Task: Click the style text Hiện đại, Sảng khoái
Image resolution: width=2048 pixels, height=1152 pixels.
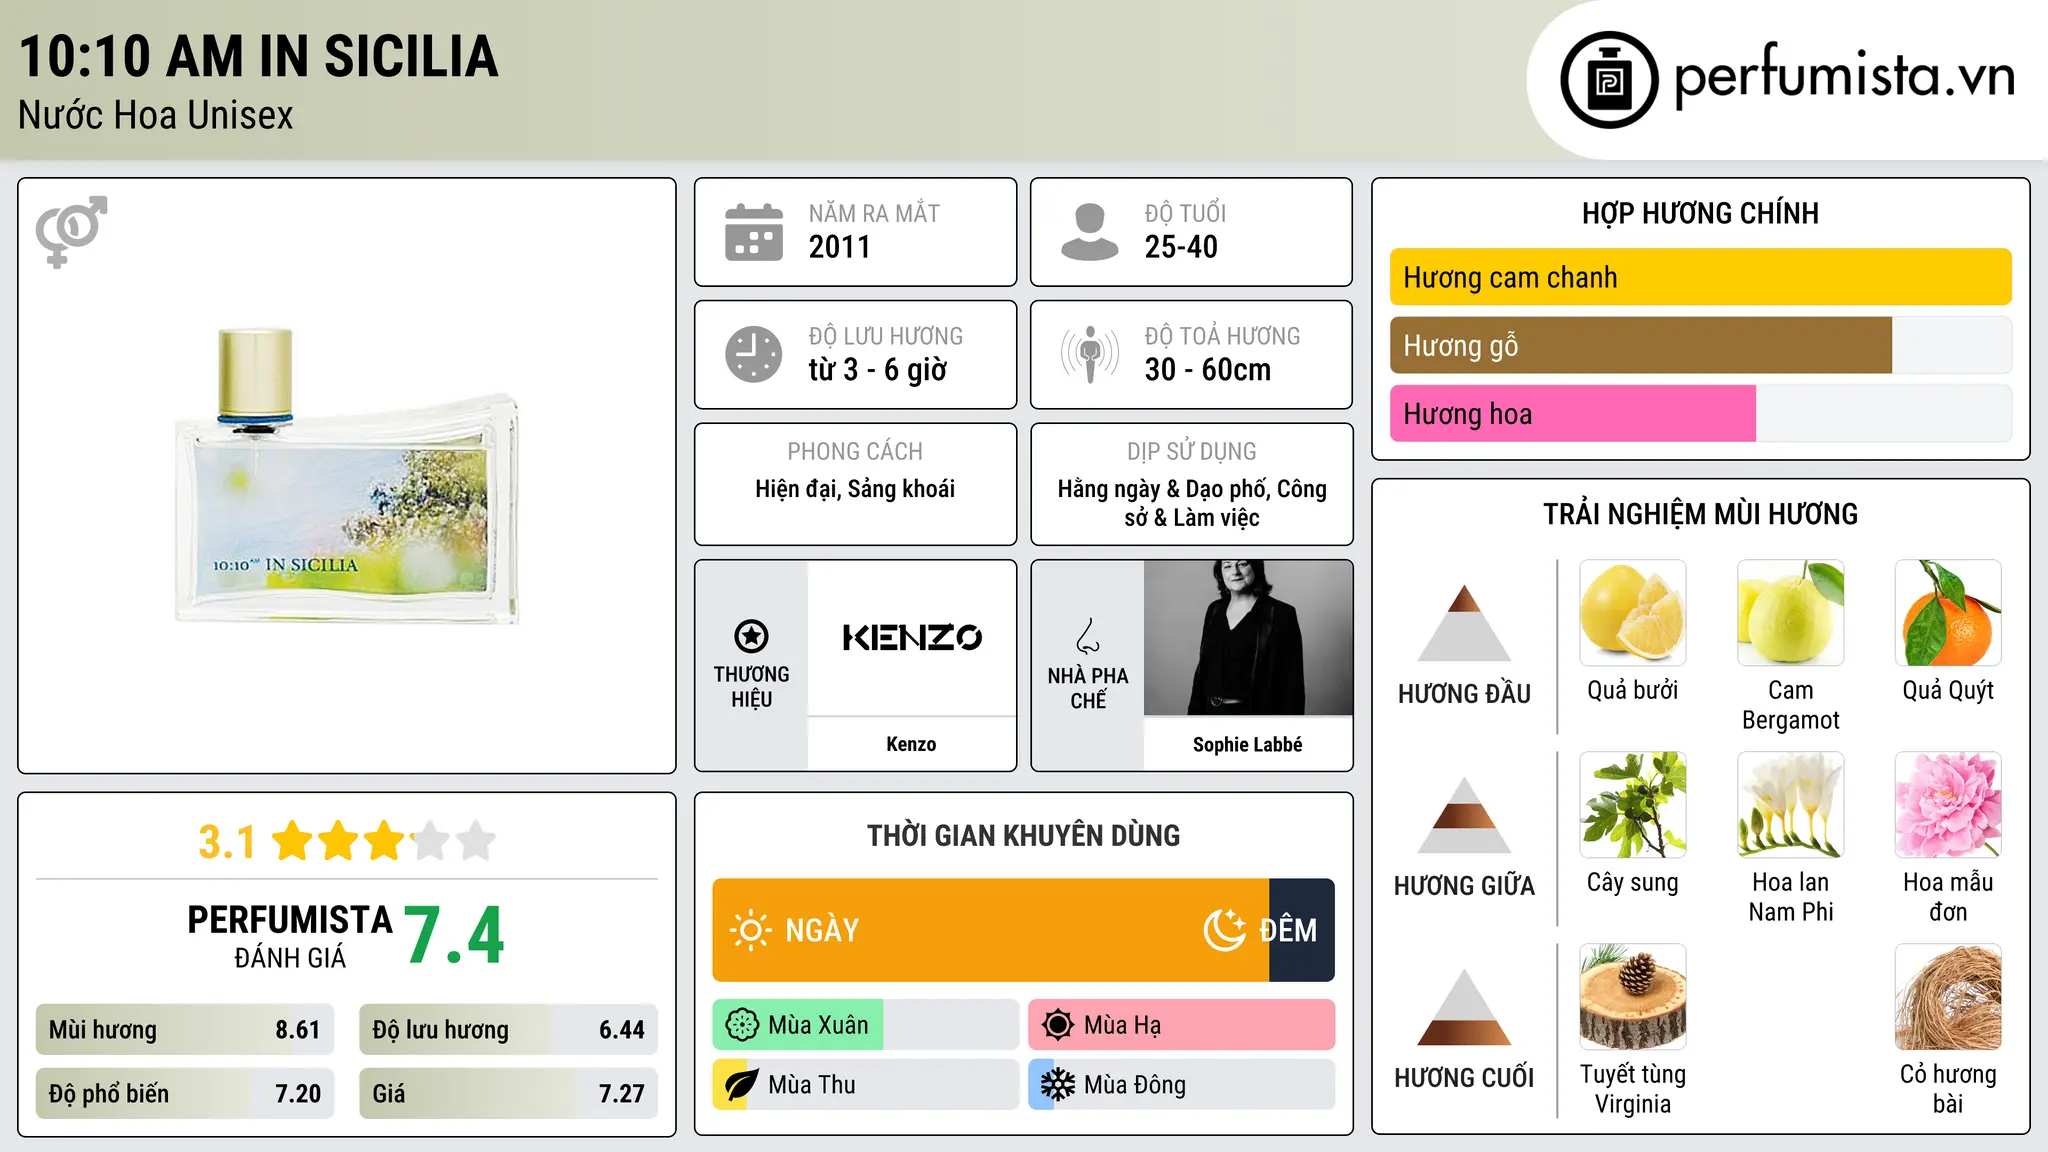Action: tap(855, 489)
